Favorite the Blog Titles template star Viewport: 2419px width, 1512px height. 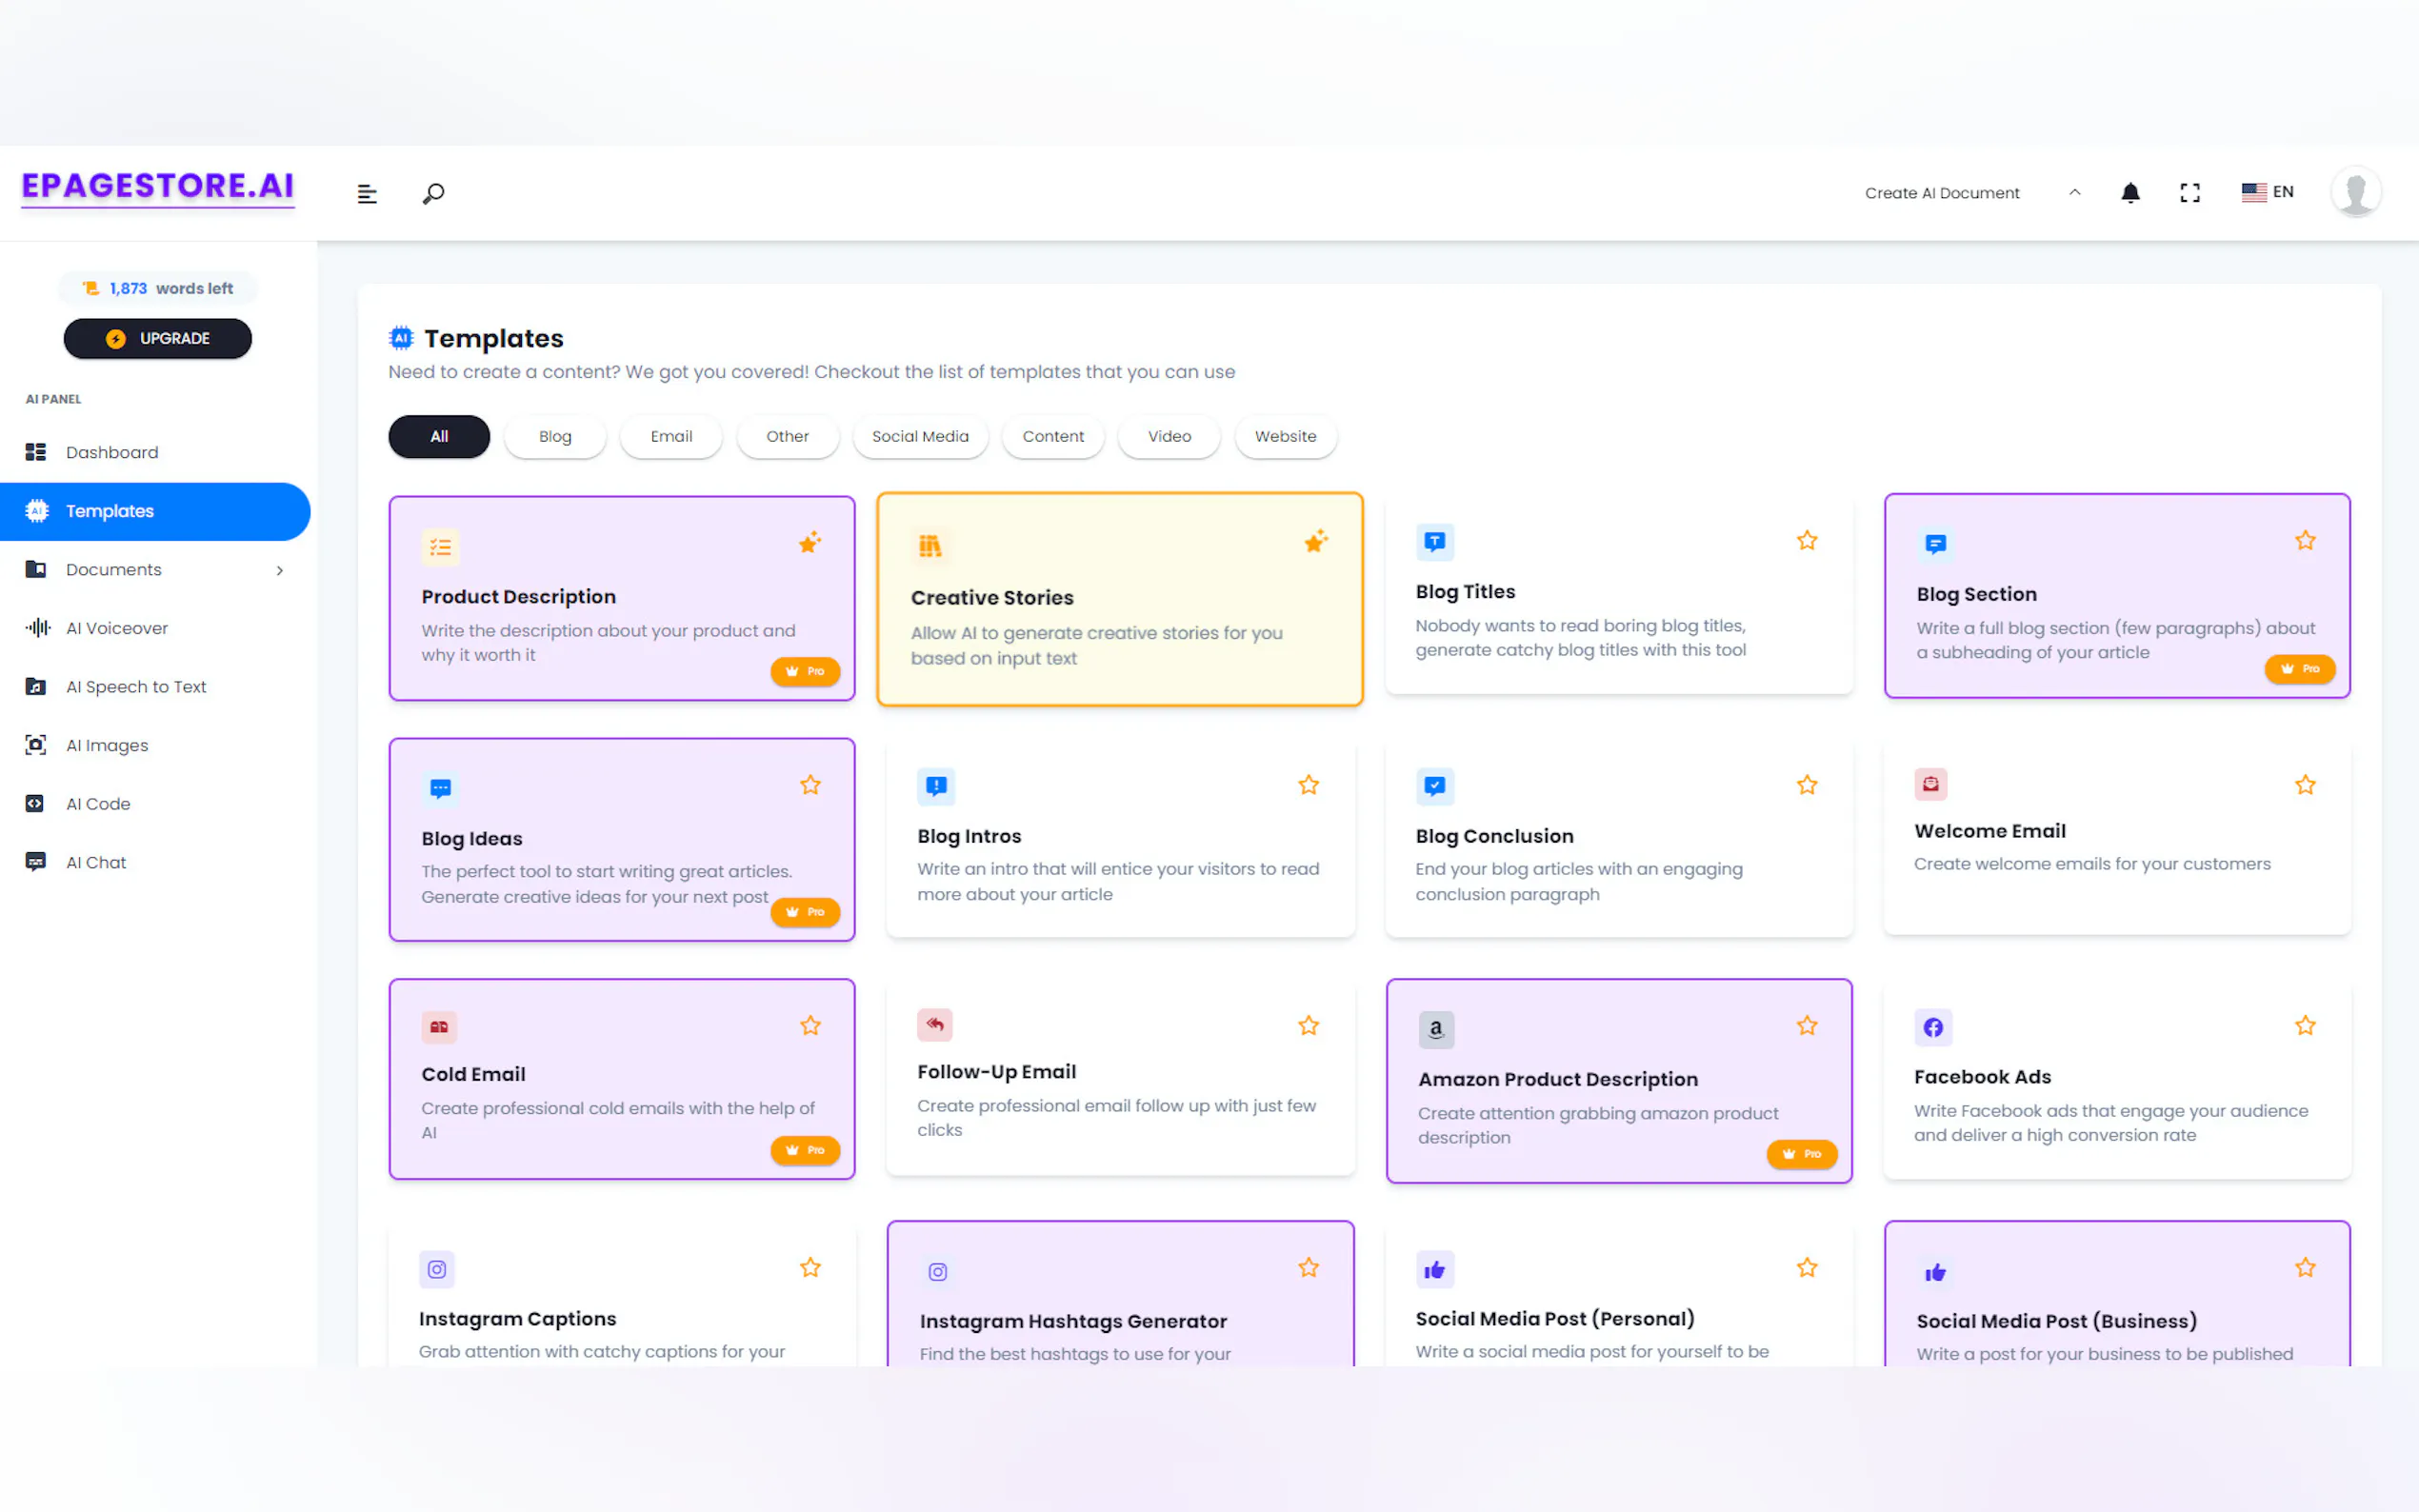tap(1806, 541)
